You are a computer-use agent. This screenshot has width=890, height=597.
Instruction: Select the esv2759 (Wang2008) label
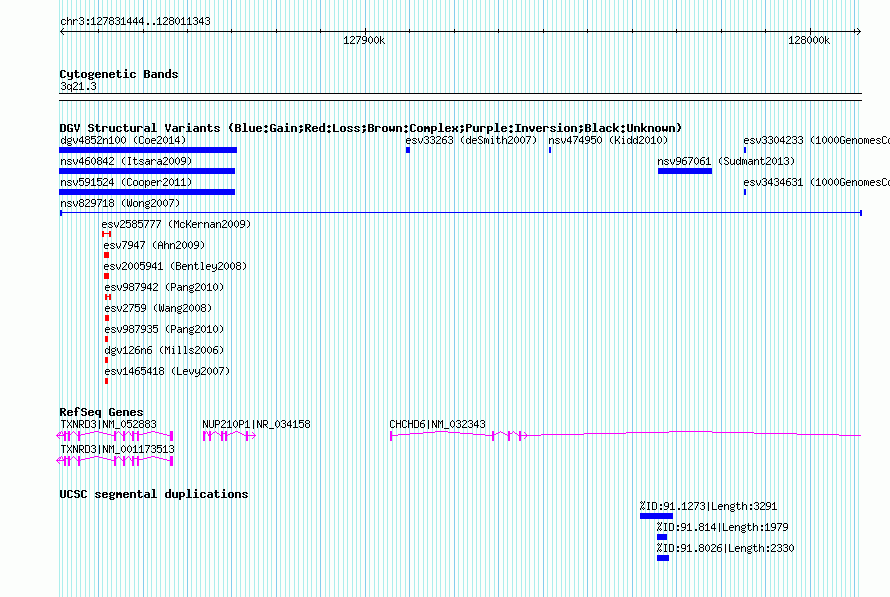point(158,308)
